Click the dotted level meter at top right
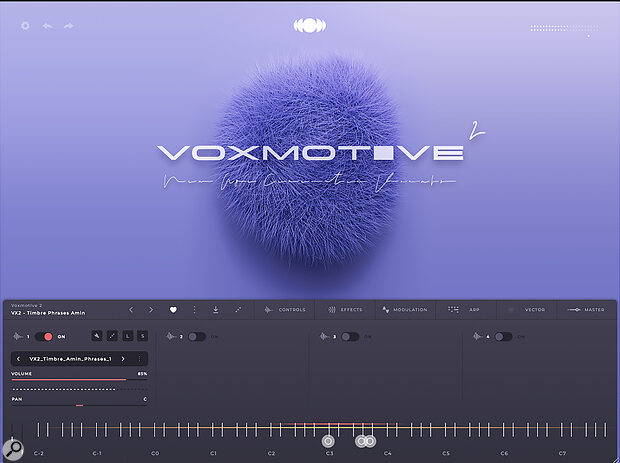This screenshot has height=463, width=620. pyautogui.click(x=564, y=28)
